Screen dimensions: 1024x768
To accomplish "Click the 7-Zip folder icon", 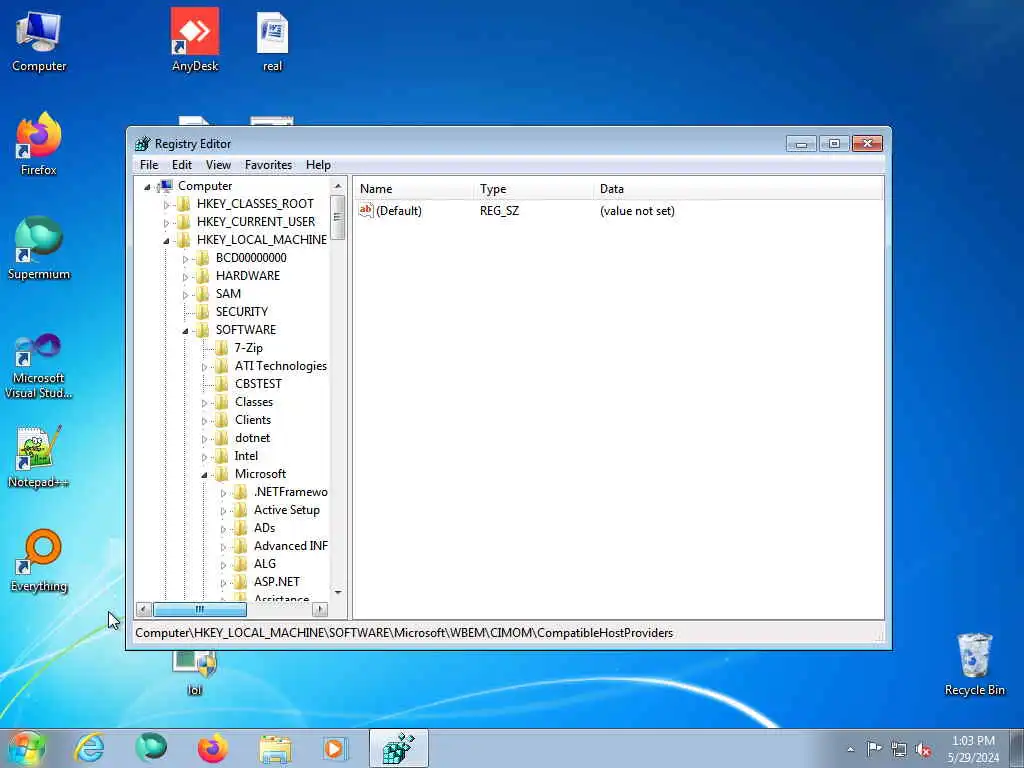I will (x=222, y=347).
